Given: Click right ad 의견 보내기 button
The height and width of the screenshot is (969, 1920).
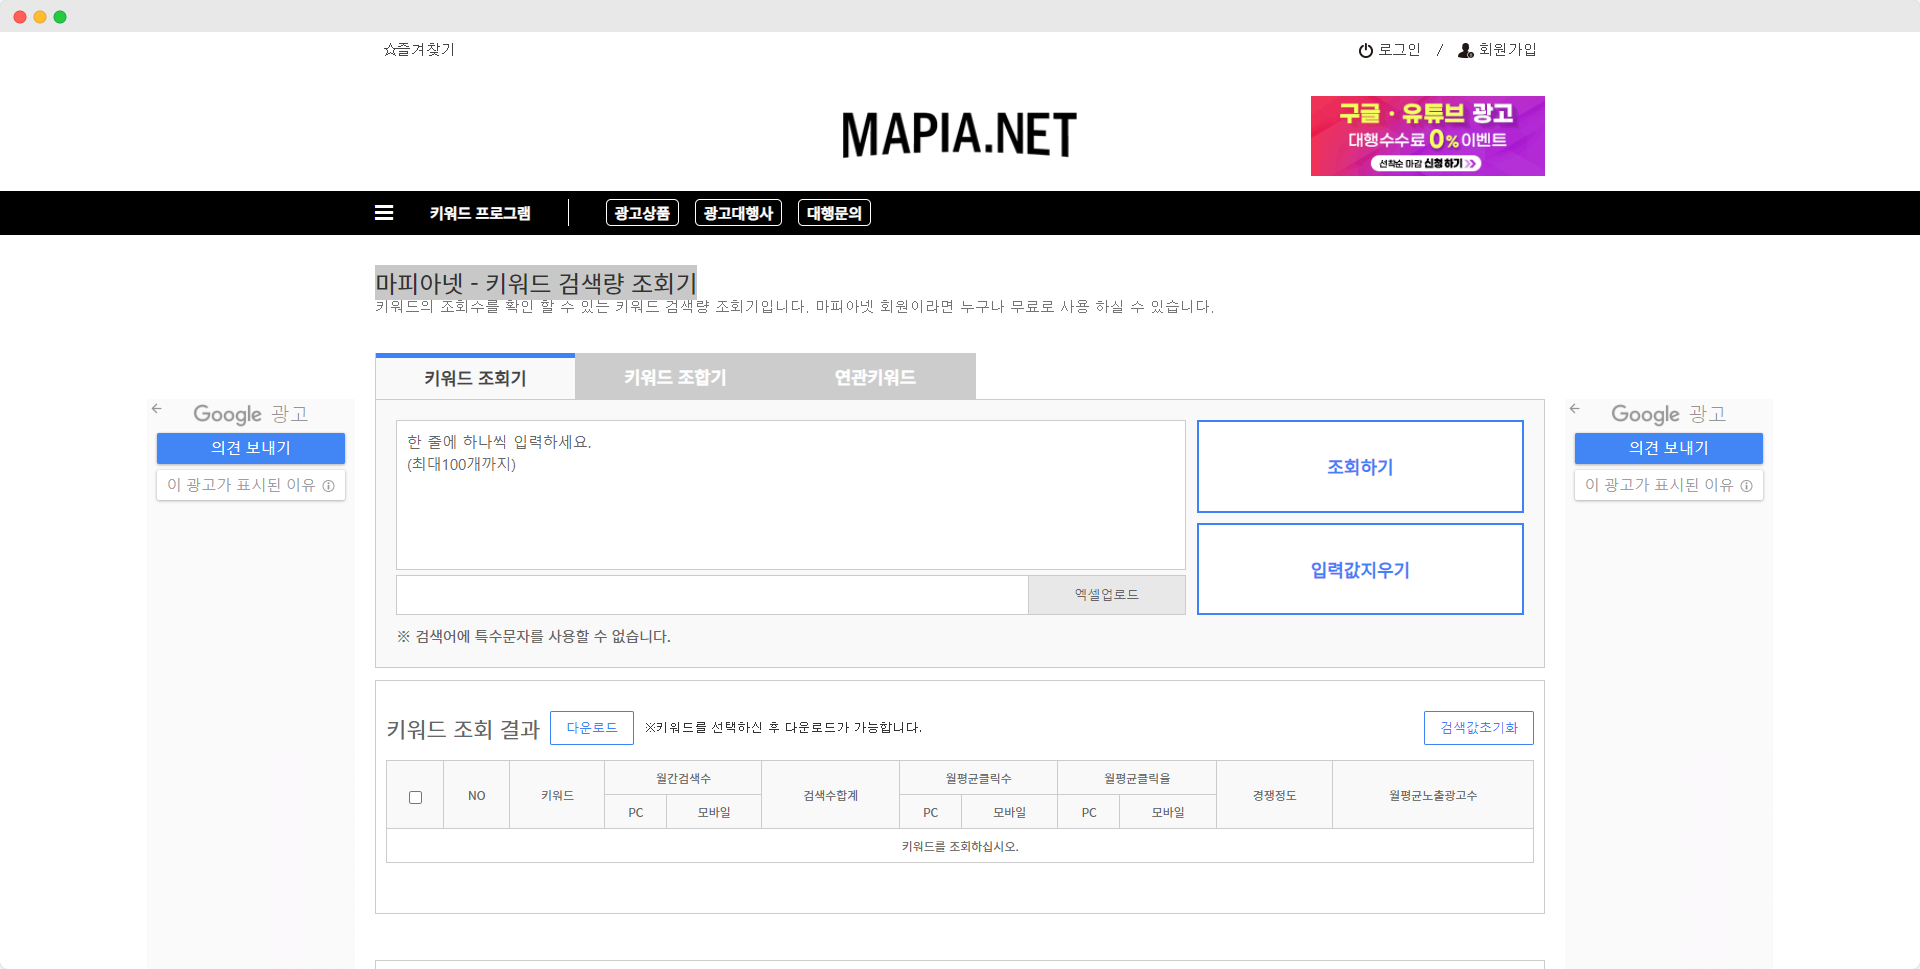Looking at the screenshot, I should pyautogui.click(x=1669, y=448).
